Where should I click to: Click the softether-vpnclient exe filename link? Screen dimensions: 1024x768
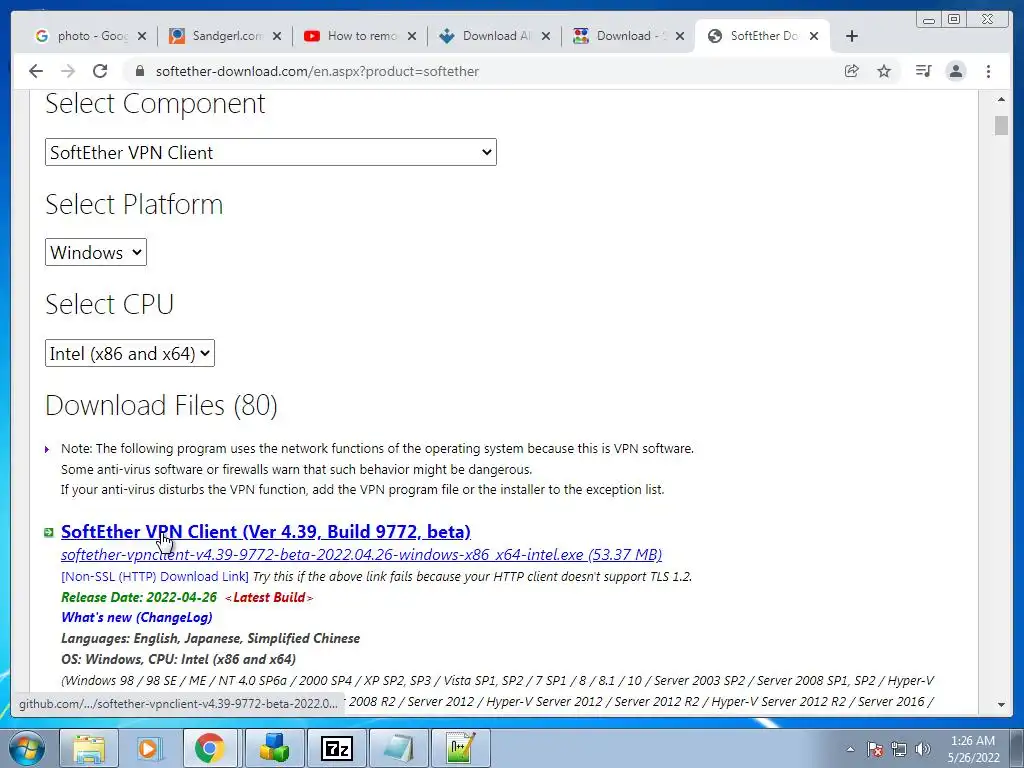[361, 554]
